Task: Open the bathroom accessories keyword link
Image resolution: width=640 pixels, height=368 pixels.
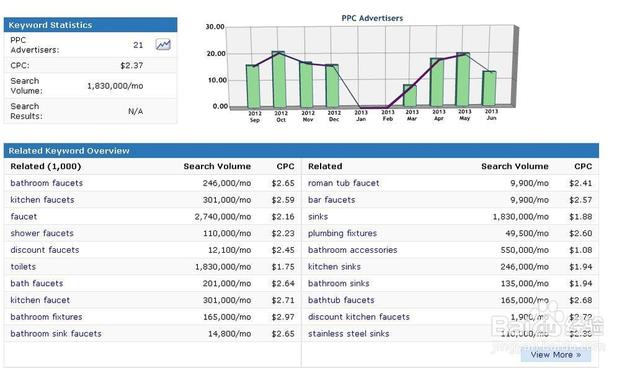Action: (353, 250)
